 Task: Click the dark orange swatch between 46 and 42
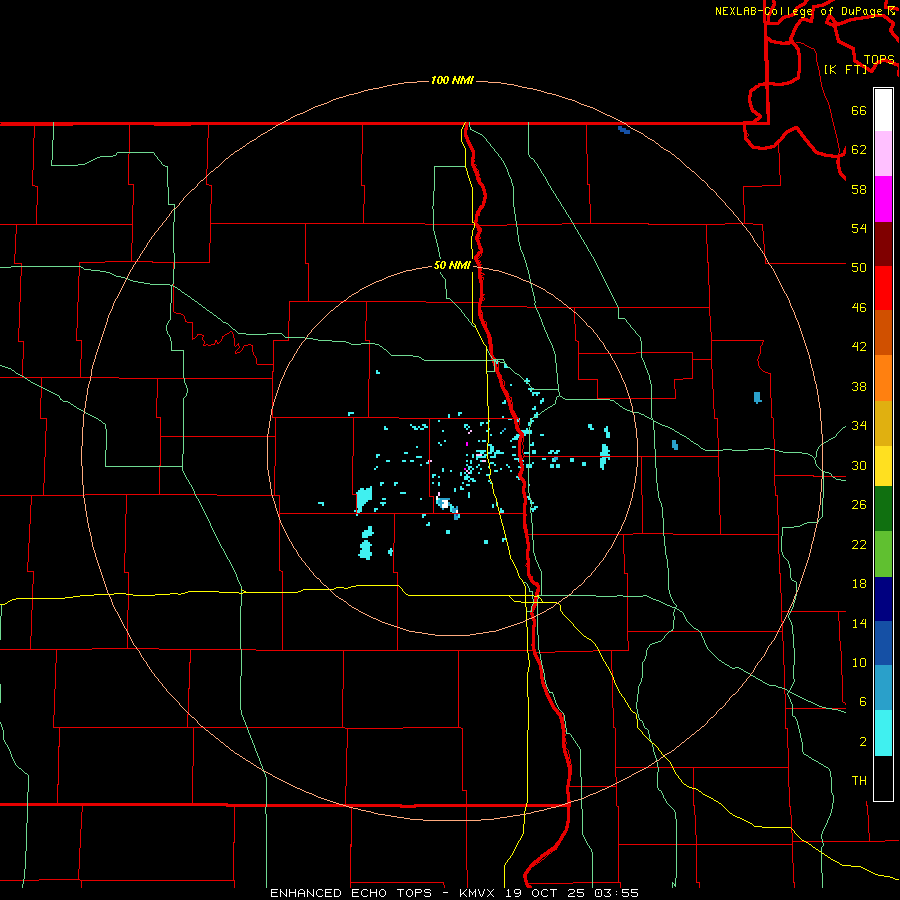coord(883,333)
